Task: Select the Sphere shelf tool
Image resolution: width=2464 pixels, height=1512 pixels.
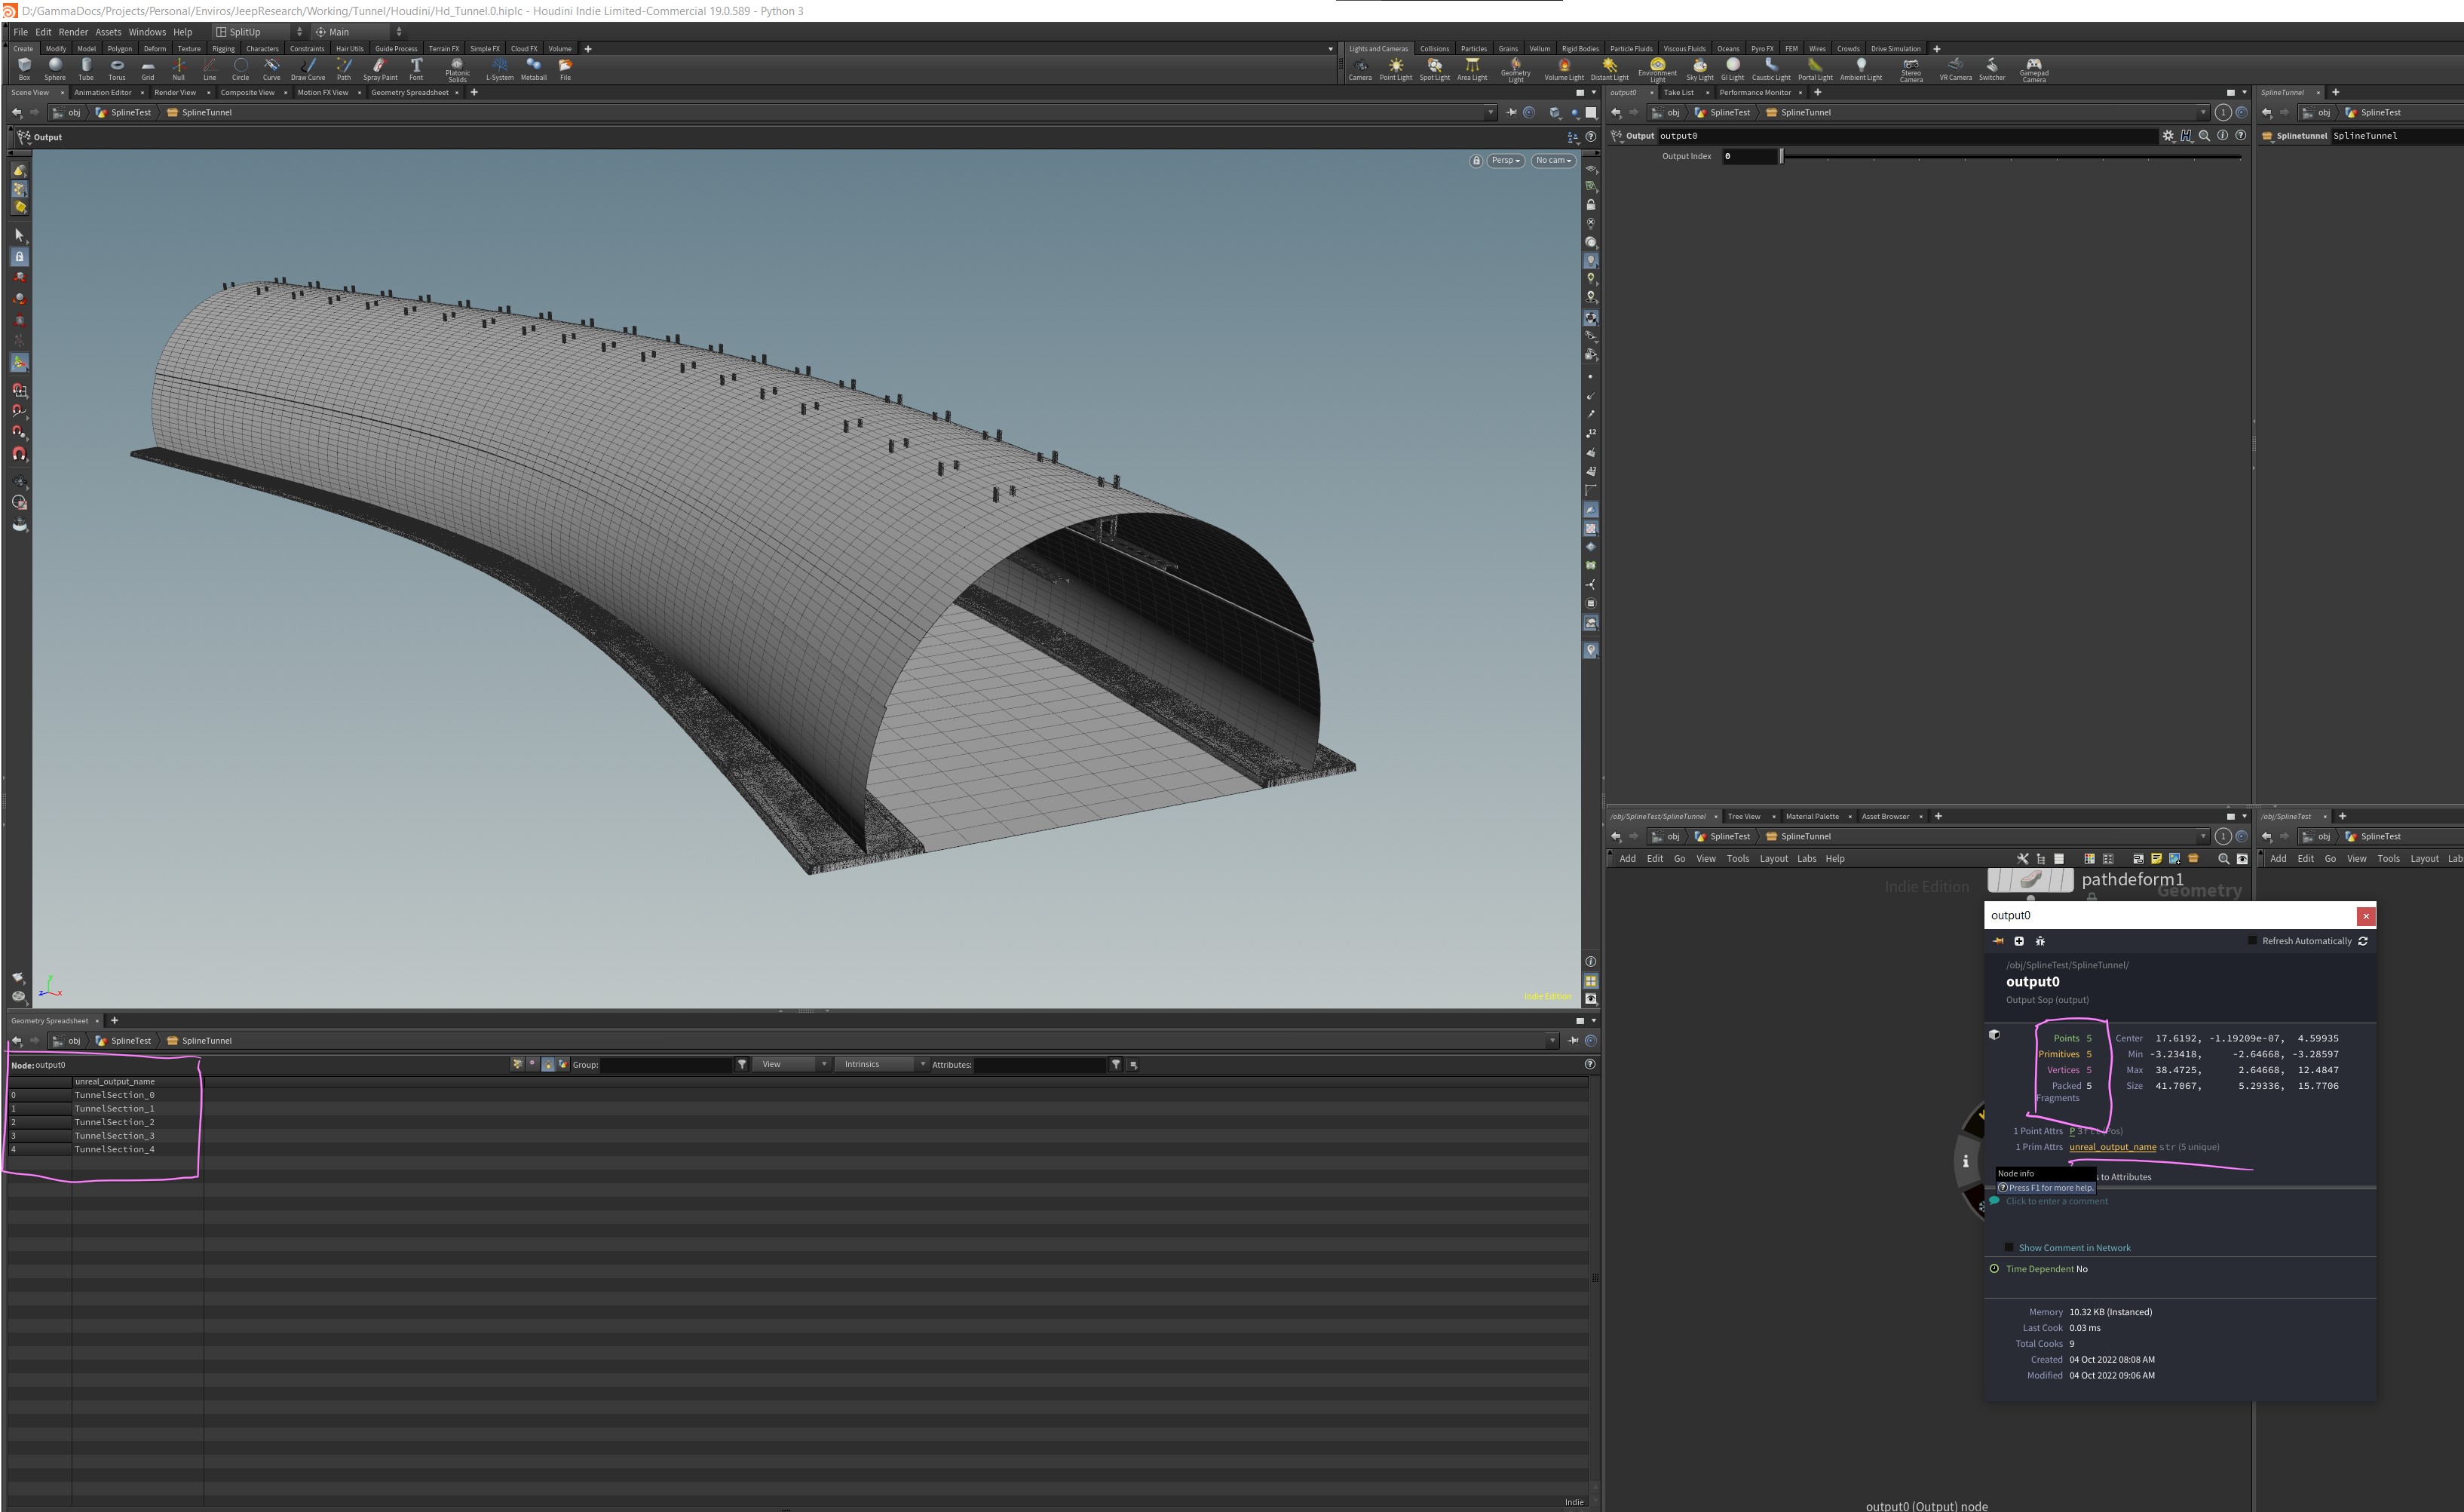Action: [55, 69]
